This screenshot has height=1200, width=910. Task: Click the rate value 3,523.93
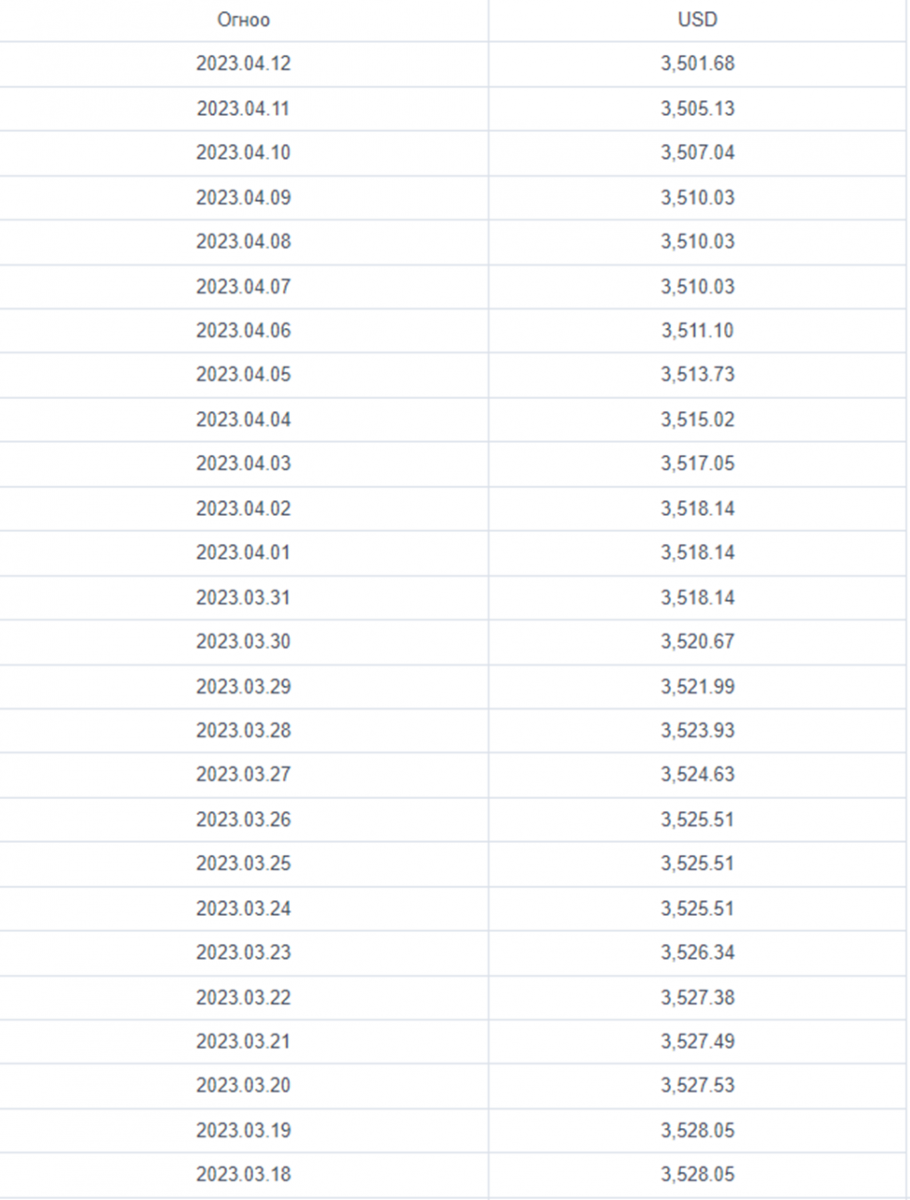(x=697, y=730)
